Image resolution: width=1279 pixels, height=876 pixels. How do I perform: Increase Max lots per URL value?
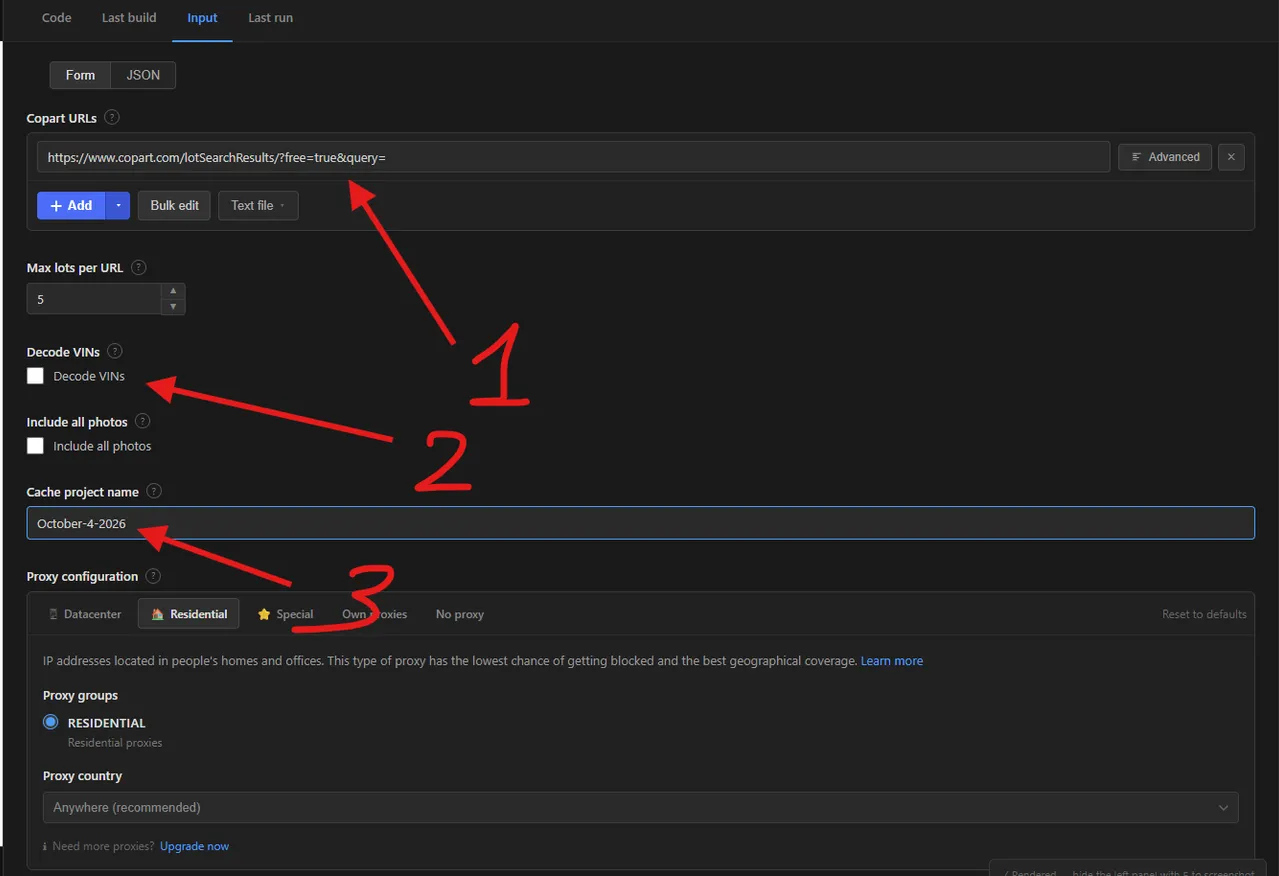173,291
